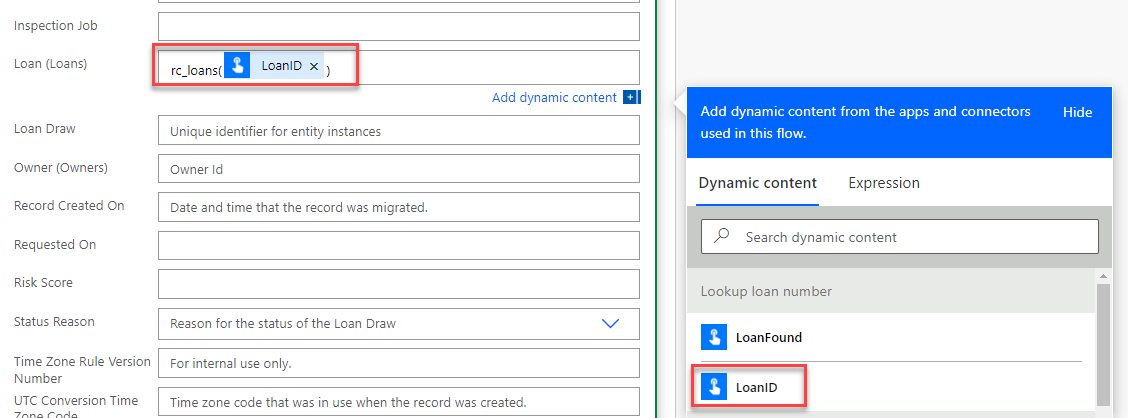1128x418 pixels.
Task: Focus the Owner (Owners) field
Action: 398,169
